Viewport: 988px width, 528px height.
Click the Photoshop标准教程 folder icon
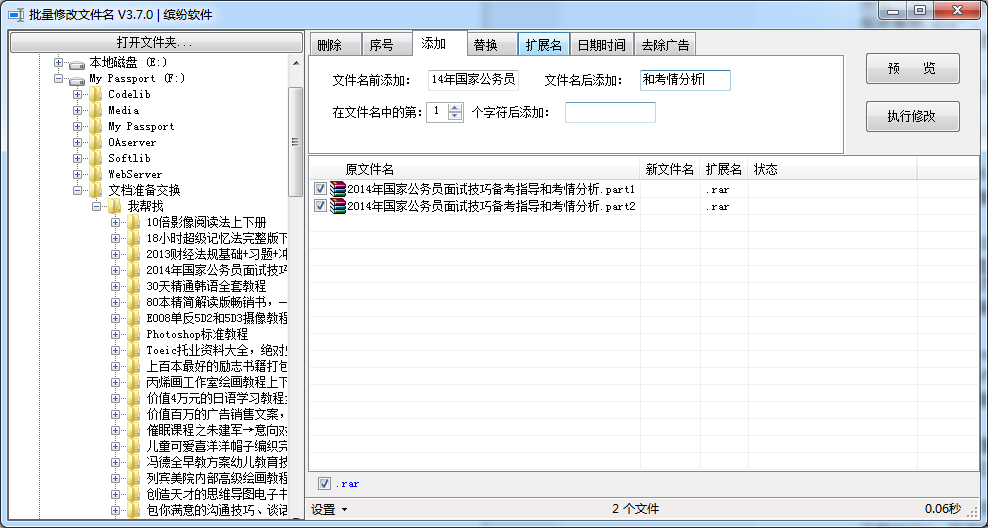[133, 334]
